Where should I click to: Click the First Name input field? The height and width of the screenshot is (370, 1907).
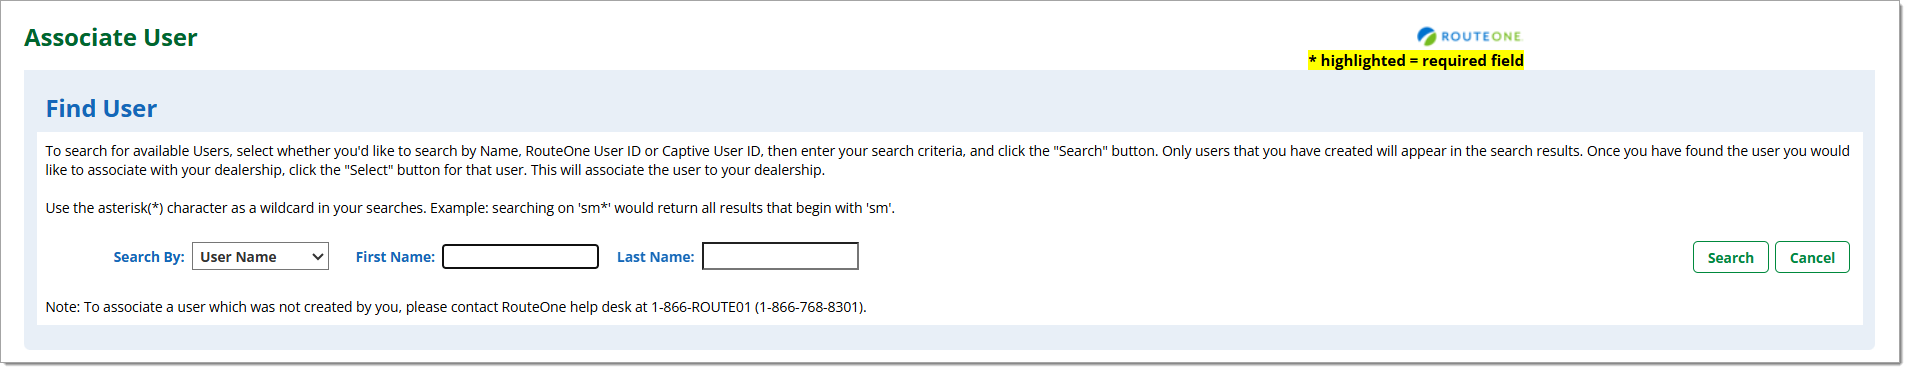pyautogui.click(x=520, y=257)
